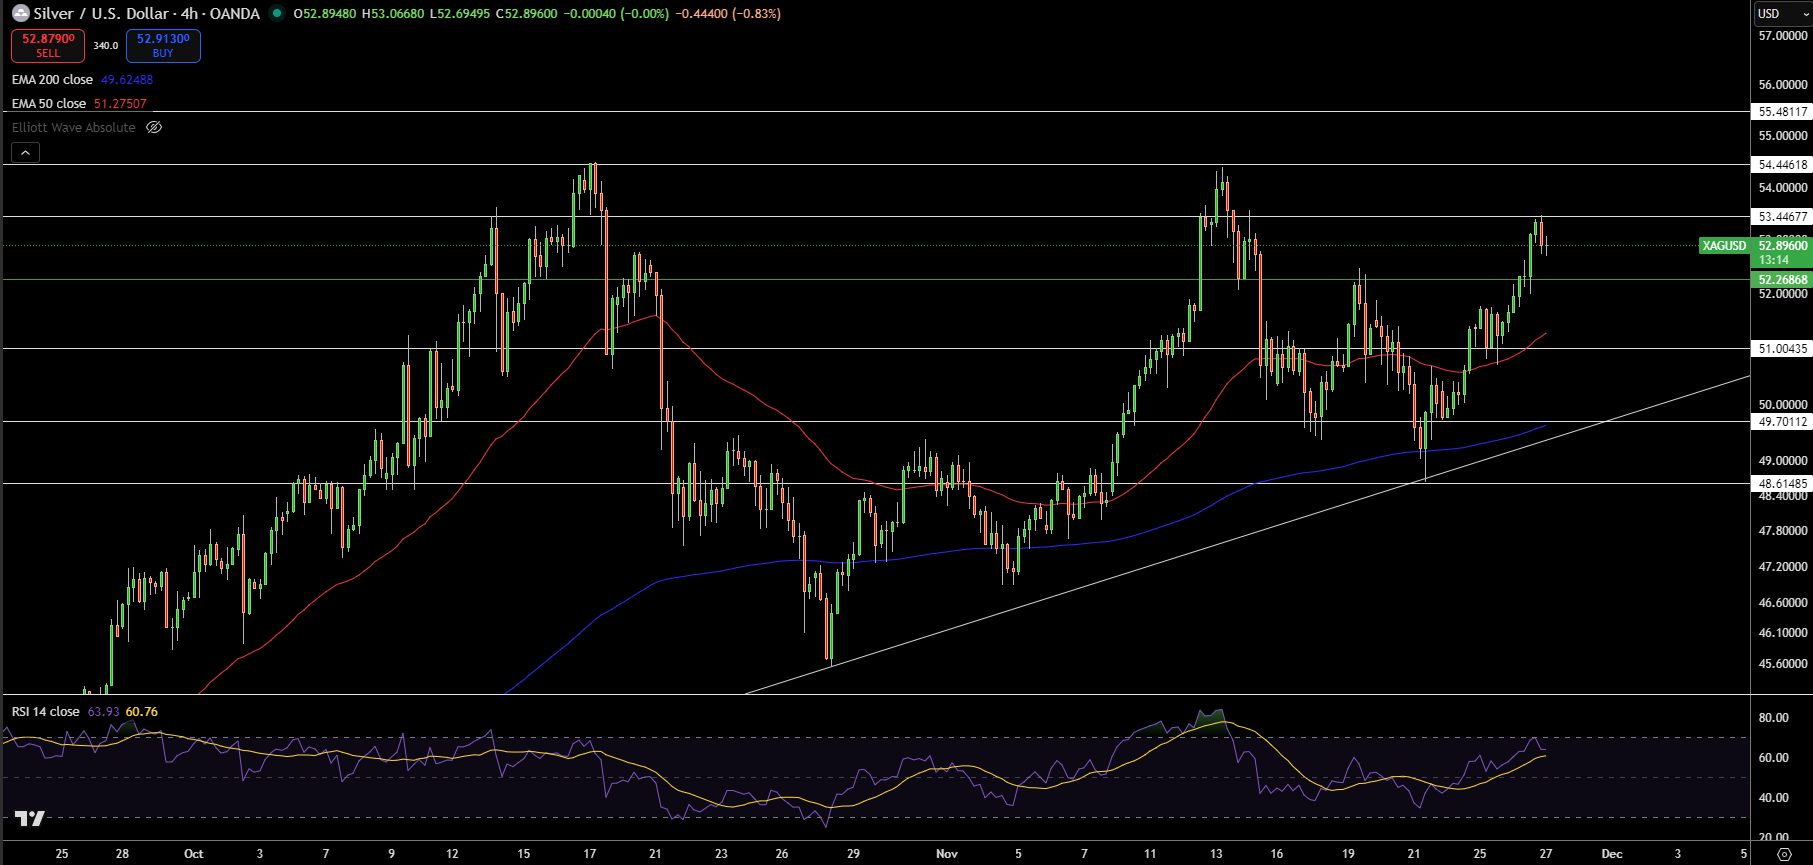This screenshot has width=1813, height=865.
Task: Click the 55.48117 horizontal line price label
Action: [x=1783, y=112]
